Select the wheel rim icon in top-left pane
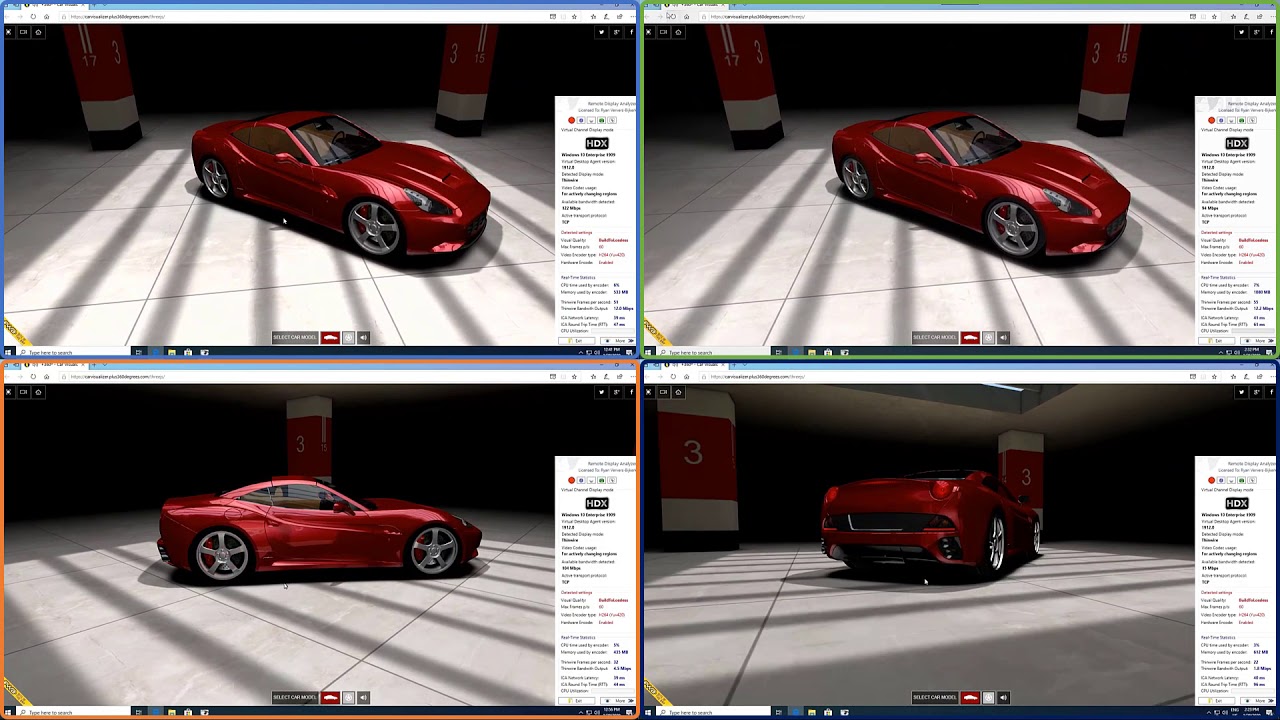 pos(348,337)
